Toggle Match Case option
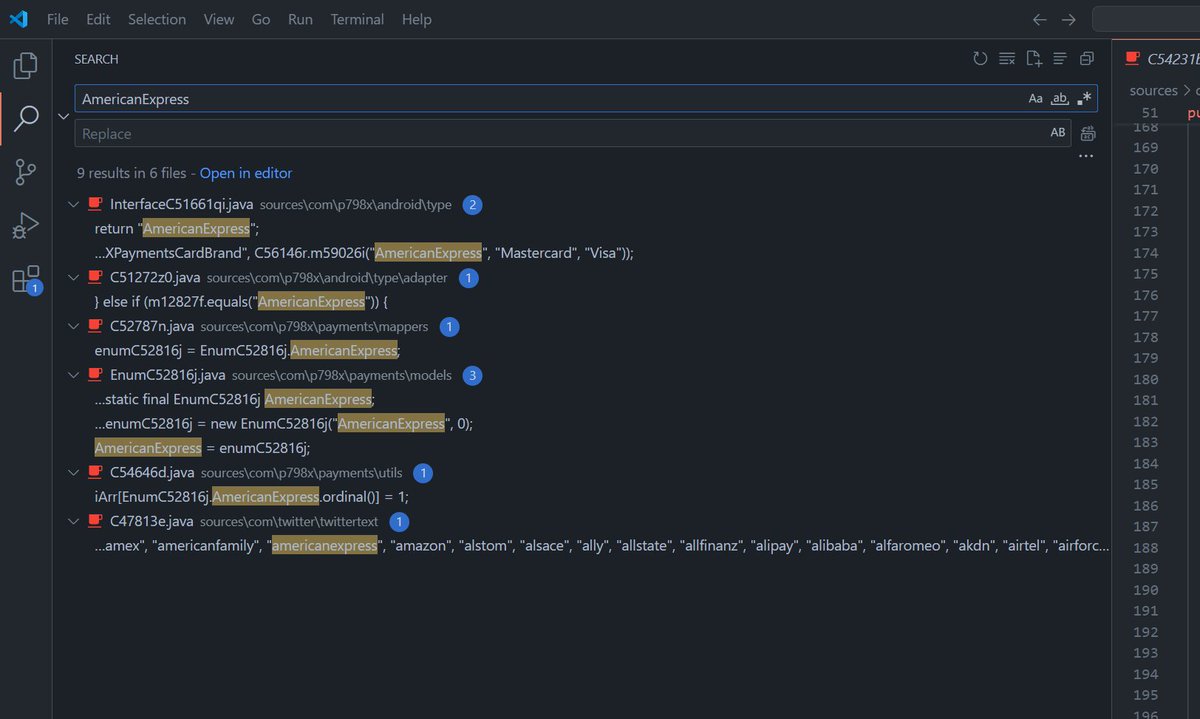Viewport: 1200px width, 719px height. (1036, 99)
